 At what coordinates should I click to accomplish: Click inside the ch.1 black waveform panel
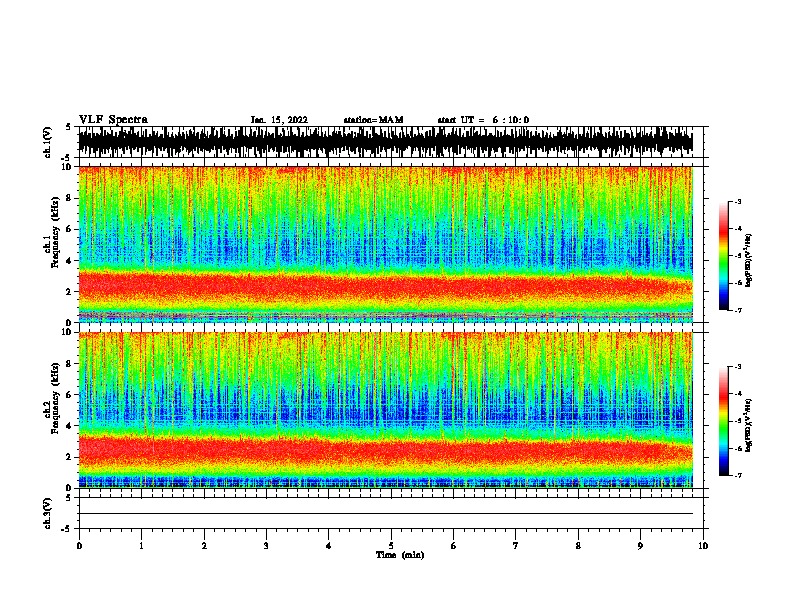[x=385, y=142]
